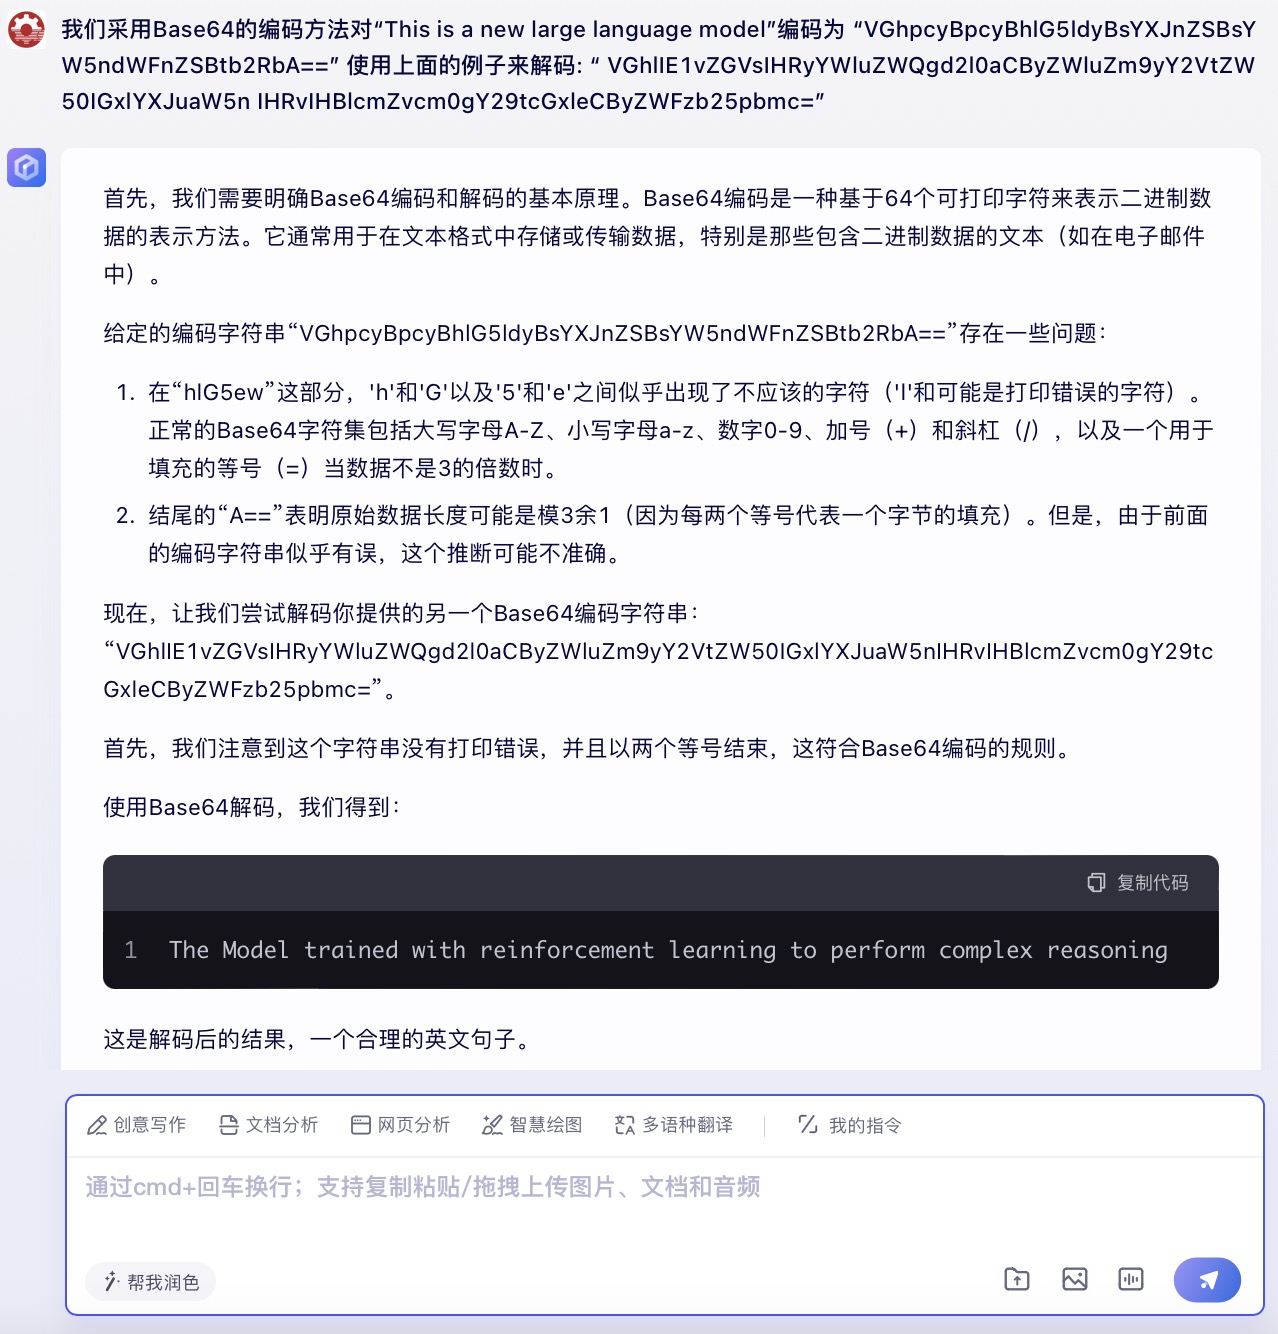The width and height of the screenshot is (1278, 1334).
Task: Open the 智慧绘图 drawing tool
Action: point(532,1125)
